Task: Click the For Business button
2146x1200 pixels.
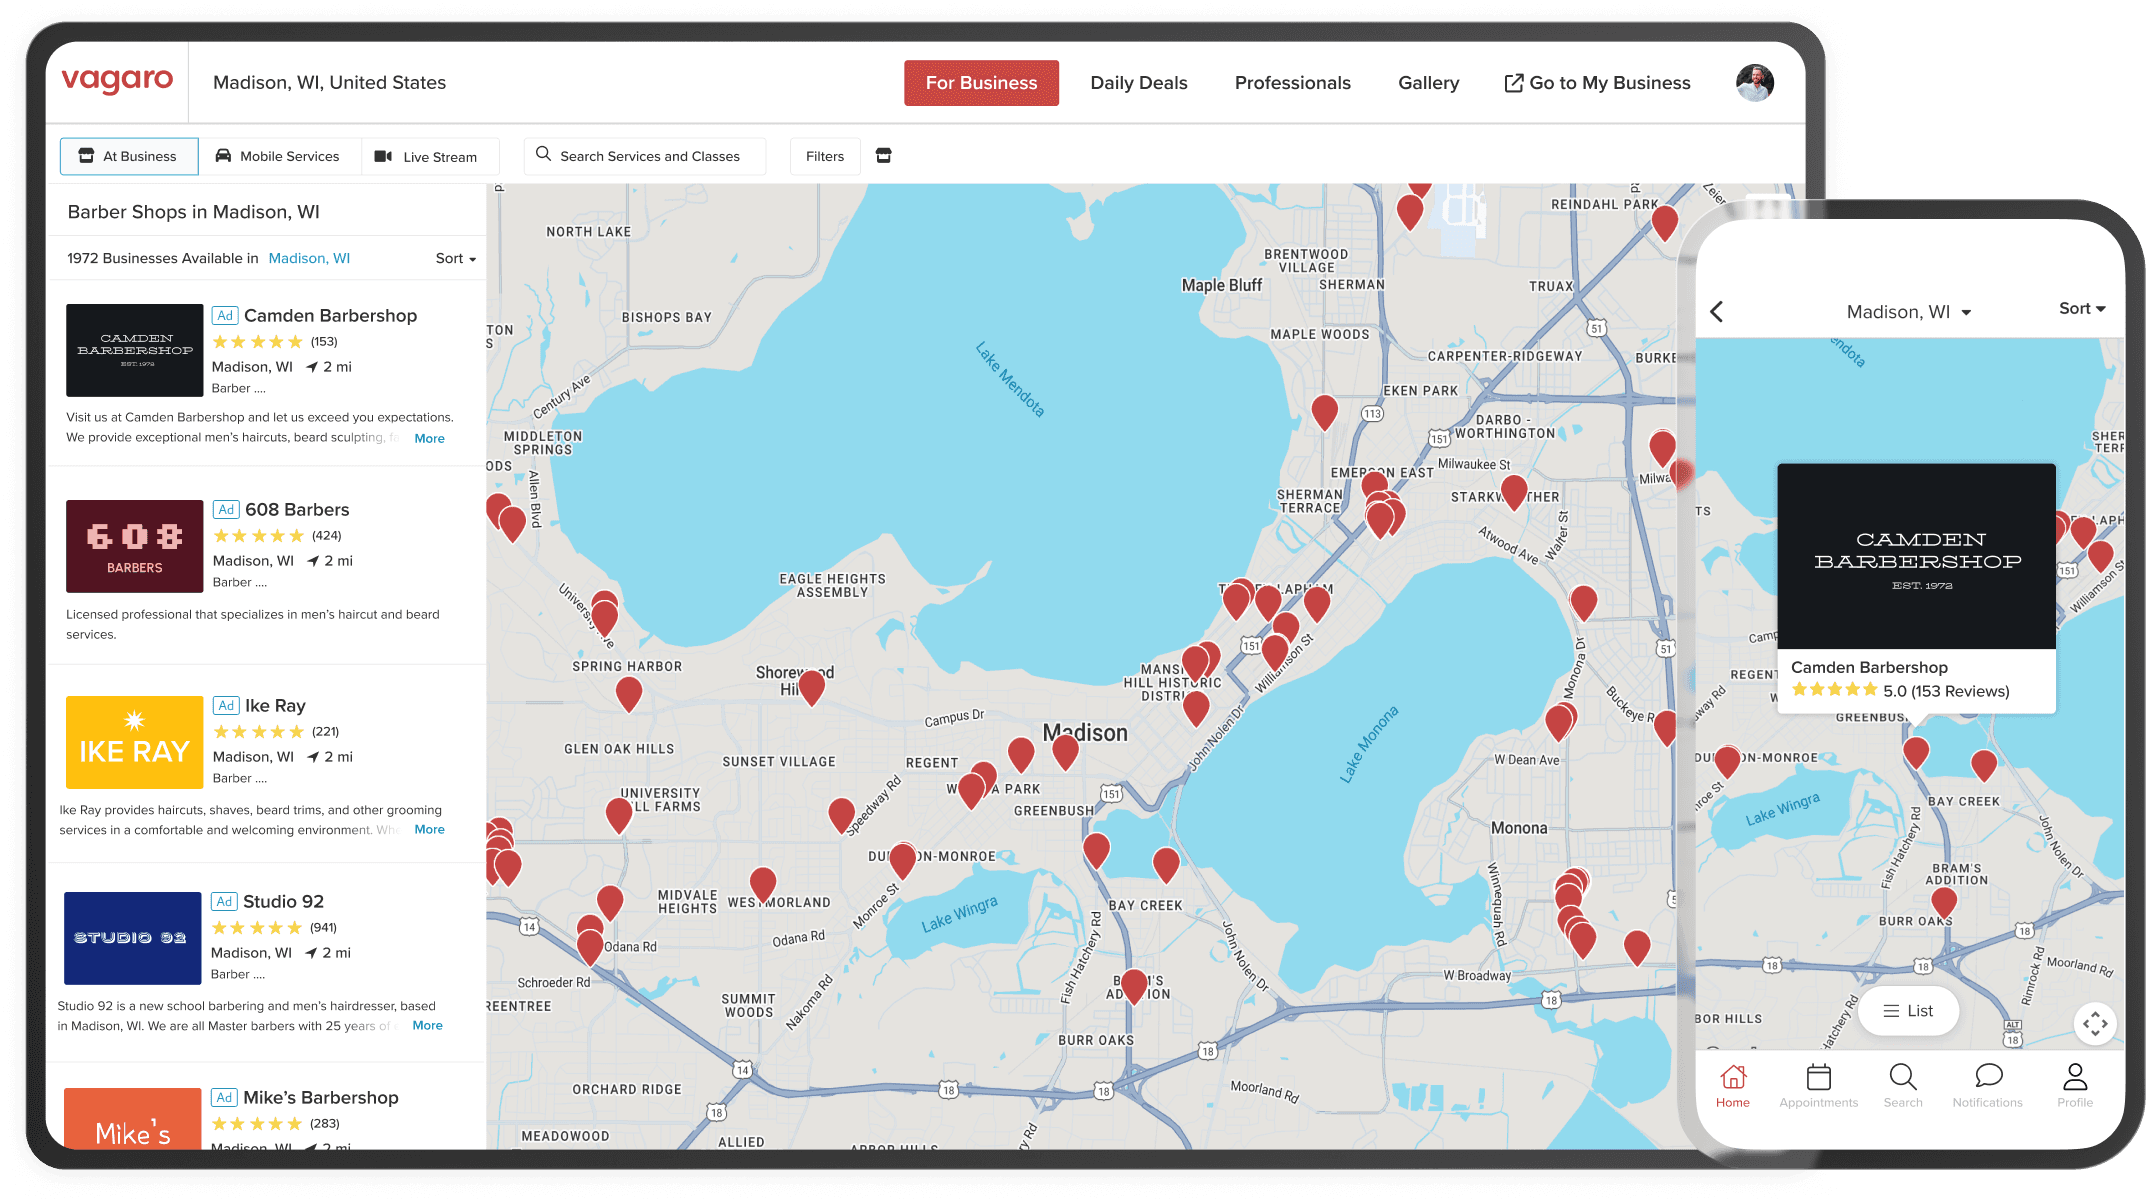Action: (981, 83)
